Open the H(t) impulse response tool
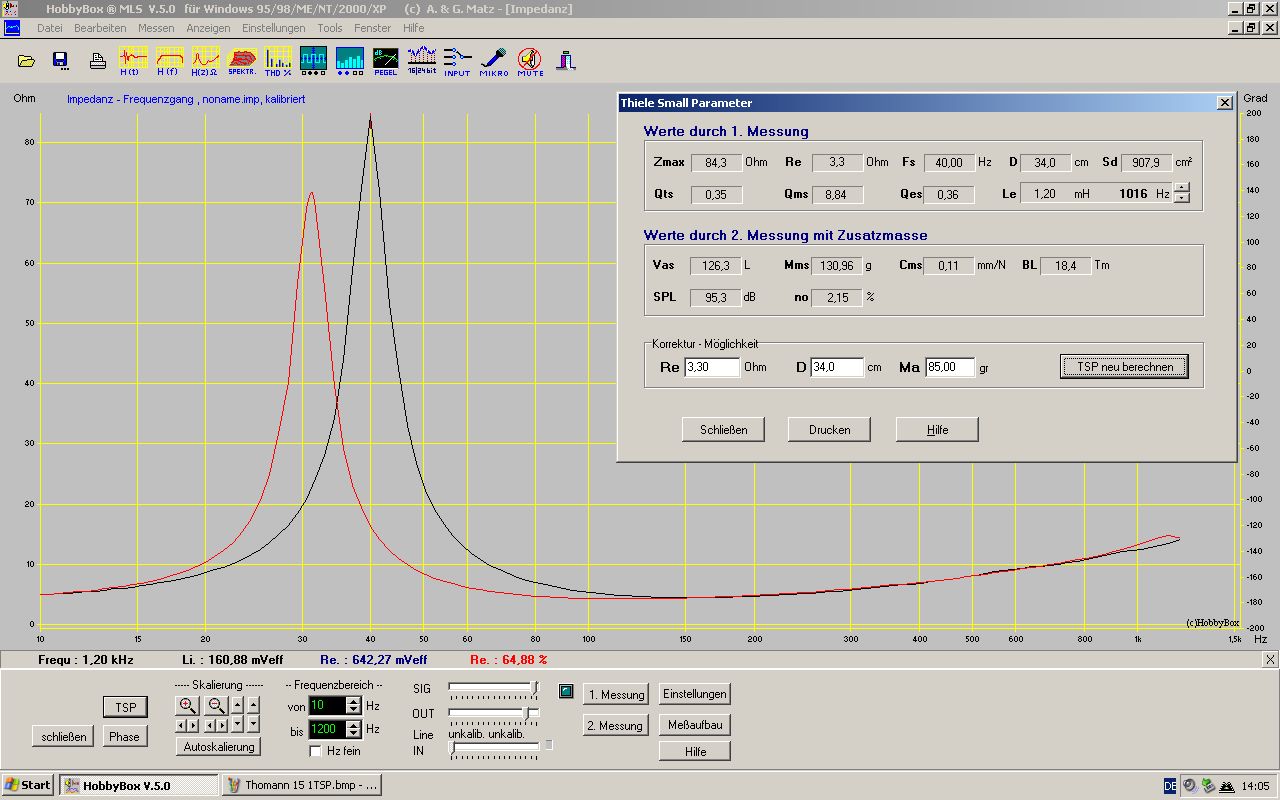The width and height of the screenshot is (1280, 800). click(x=132, y=60)
